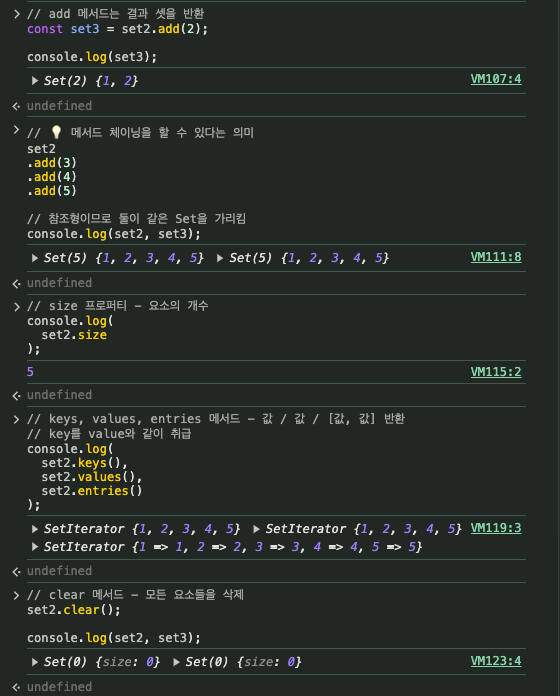Screen dimensions: 560x696
Task: Click the set2.size code line
Action: point(74,335)
